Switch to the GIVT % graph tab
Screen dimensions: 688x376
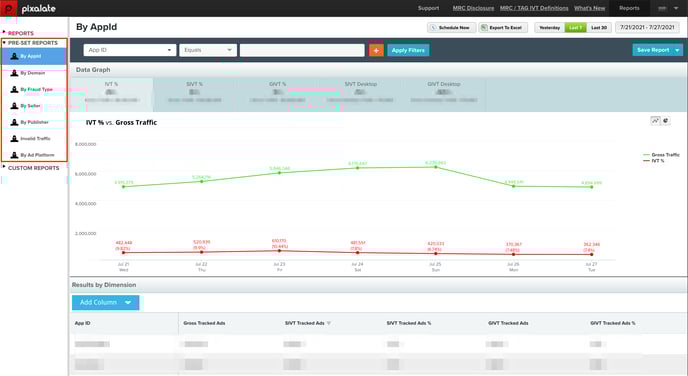(278, 94)
